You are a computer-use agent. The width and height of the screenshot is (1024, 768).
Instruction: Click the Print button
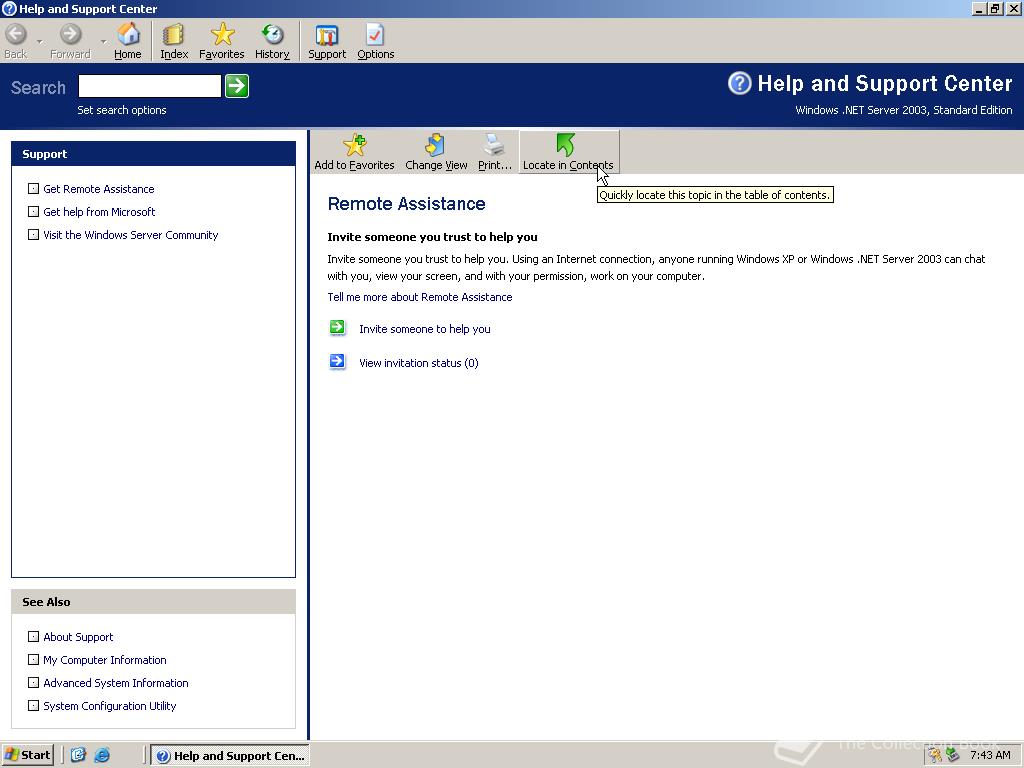[x=494, y=152]
